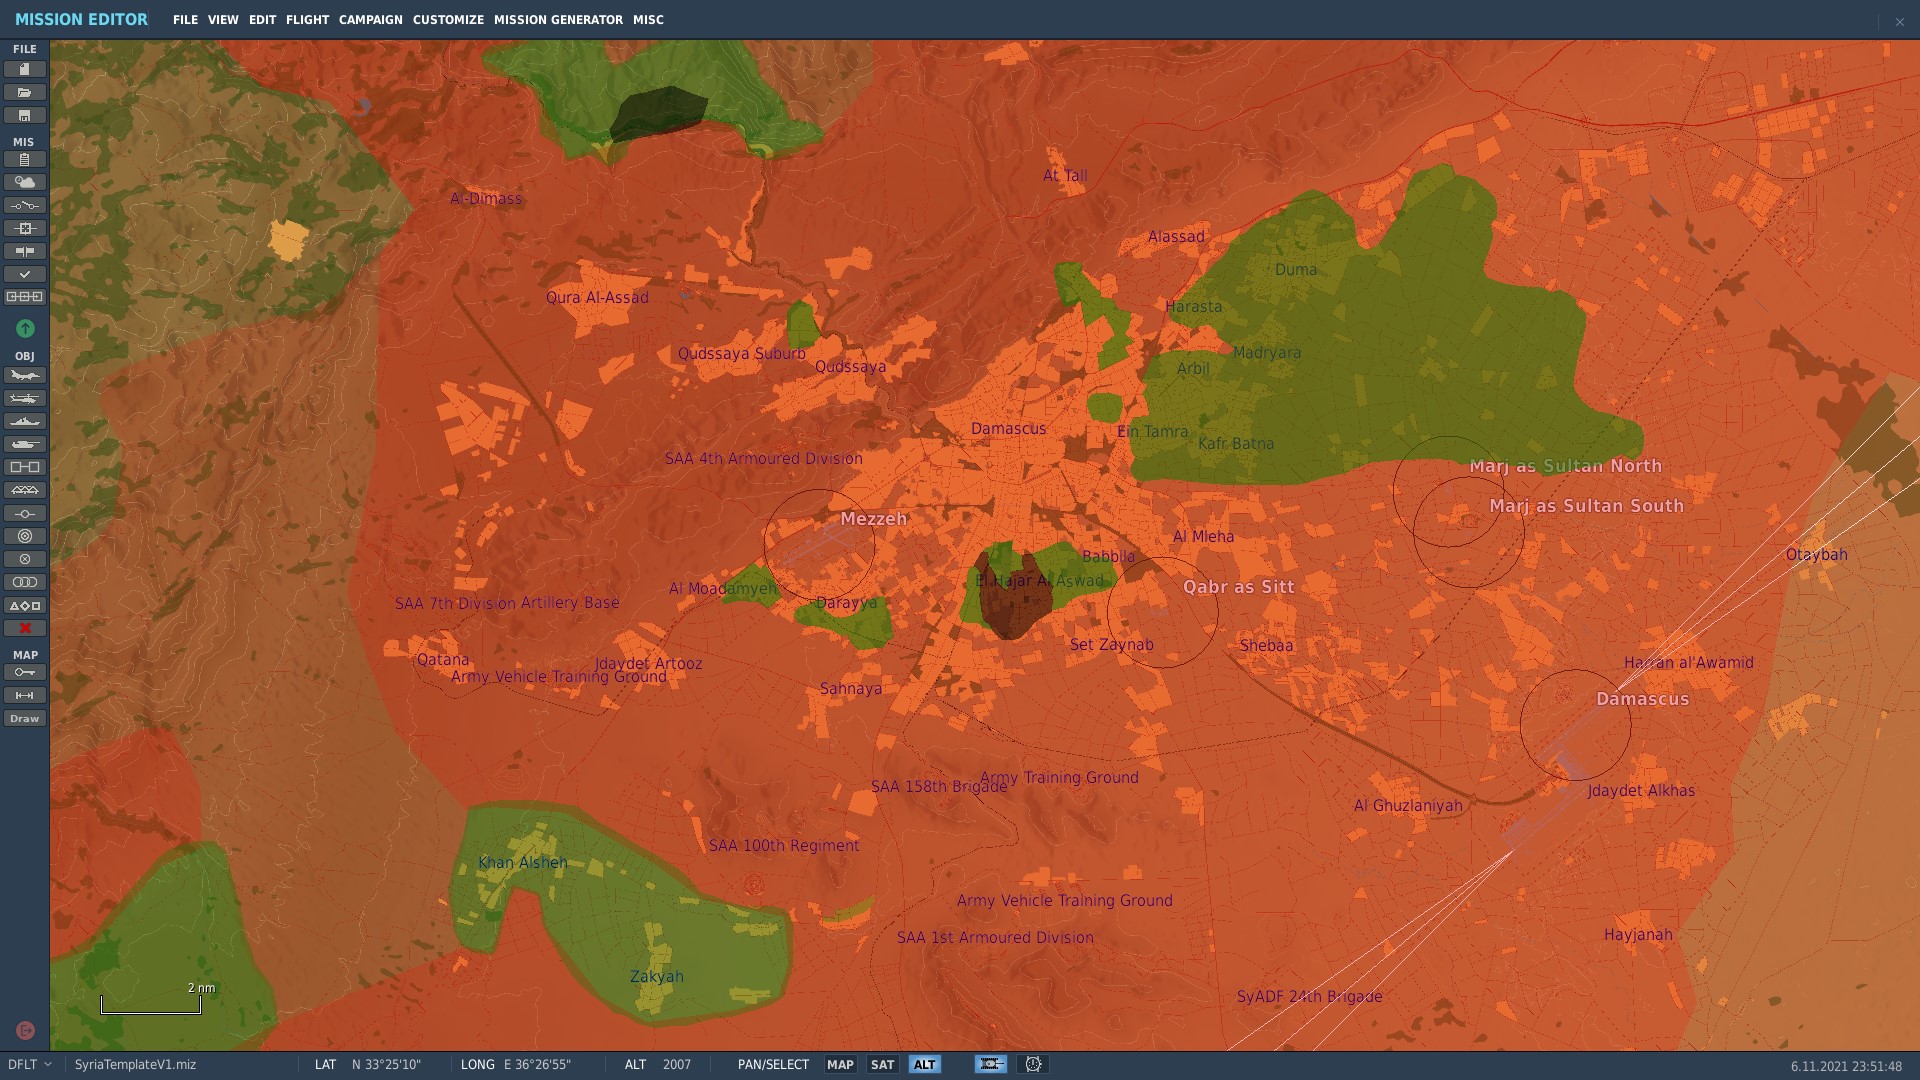This screenshot has width=1920, height=1080.
Task: Click the new mission file icon
Action: coord(25,69)
